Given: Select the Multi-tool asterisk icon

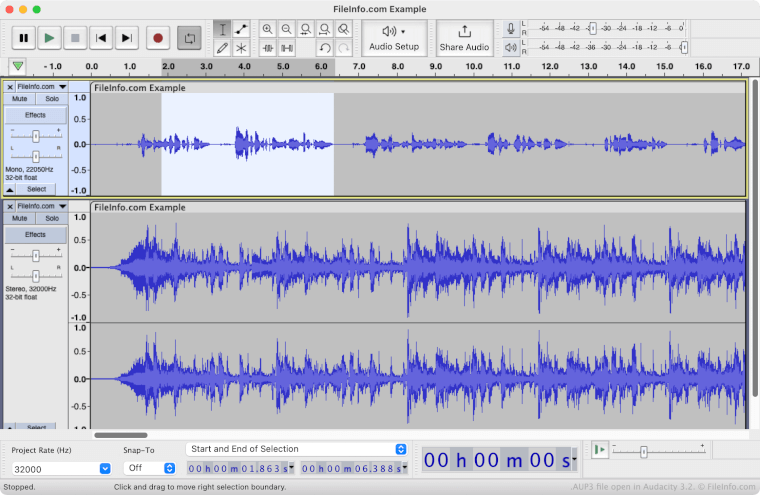Looking at the screenshot, I should [241, 47].
